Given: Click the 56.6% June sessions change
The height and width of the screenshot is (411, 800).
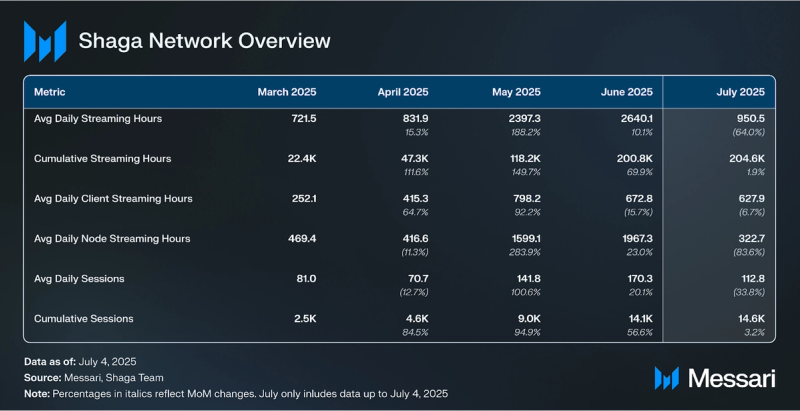Looking at the screenshot, I should 640,332.
